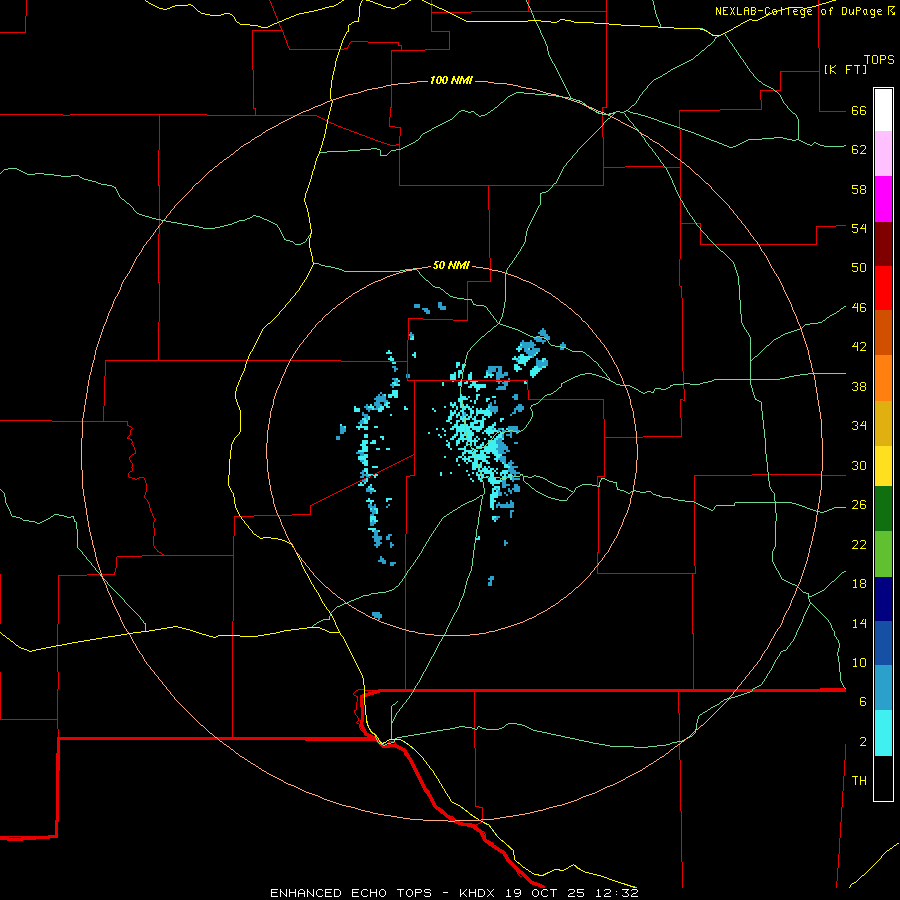Click the 54 legend value
The image size is (900, 900).
coord(859,228)
